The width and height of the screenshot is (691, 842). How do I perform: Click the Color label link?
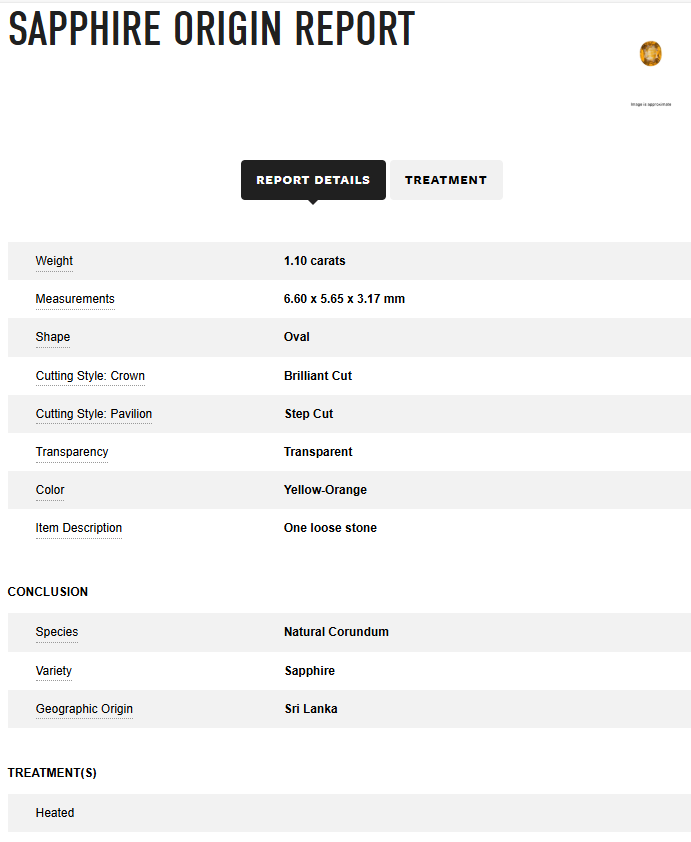[50, 490]
